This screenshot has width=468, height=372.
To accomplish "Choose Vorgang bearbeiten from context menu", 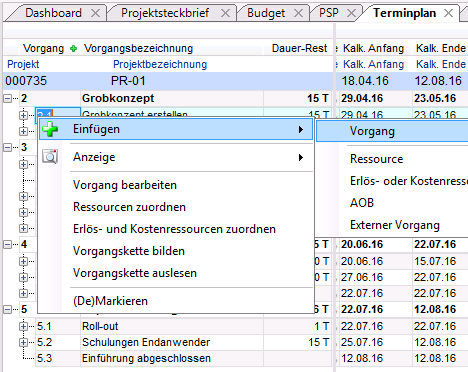I will tap(125, 185).
